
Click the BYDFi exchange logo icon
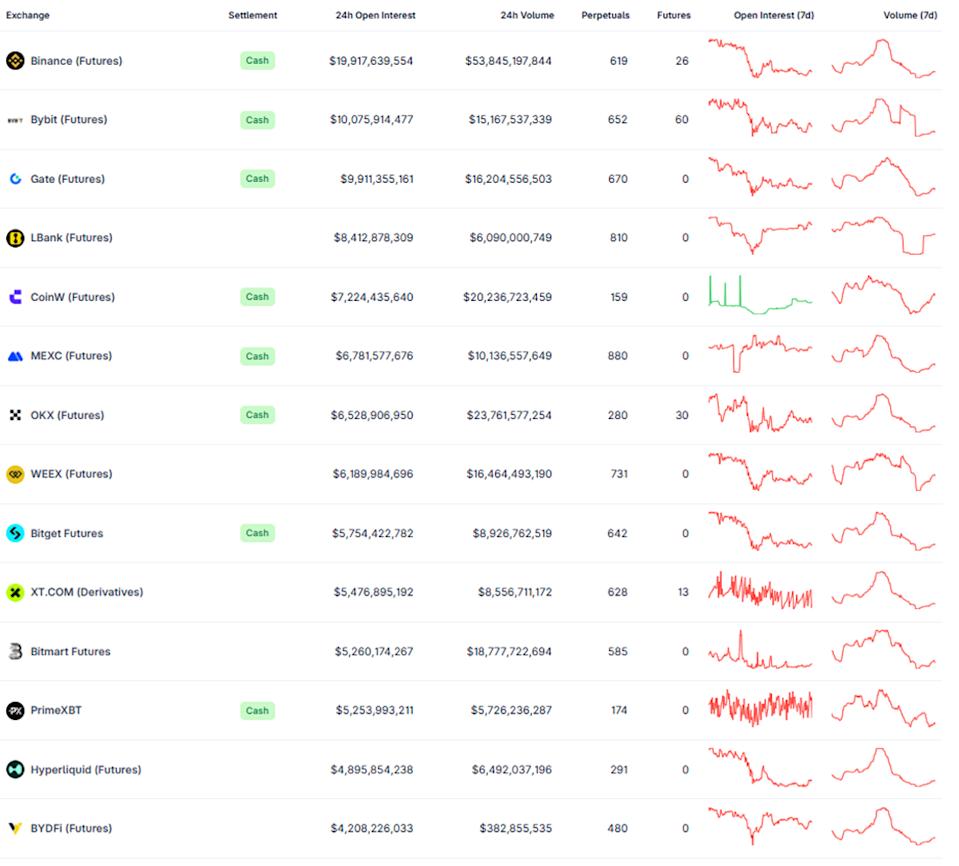pos(15,829)
